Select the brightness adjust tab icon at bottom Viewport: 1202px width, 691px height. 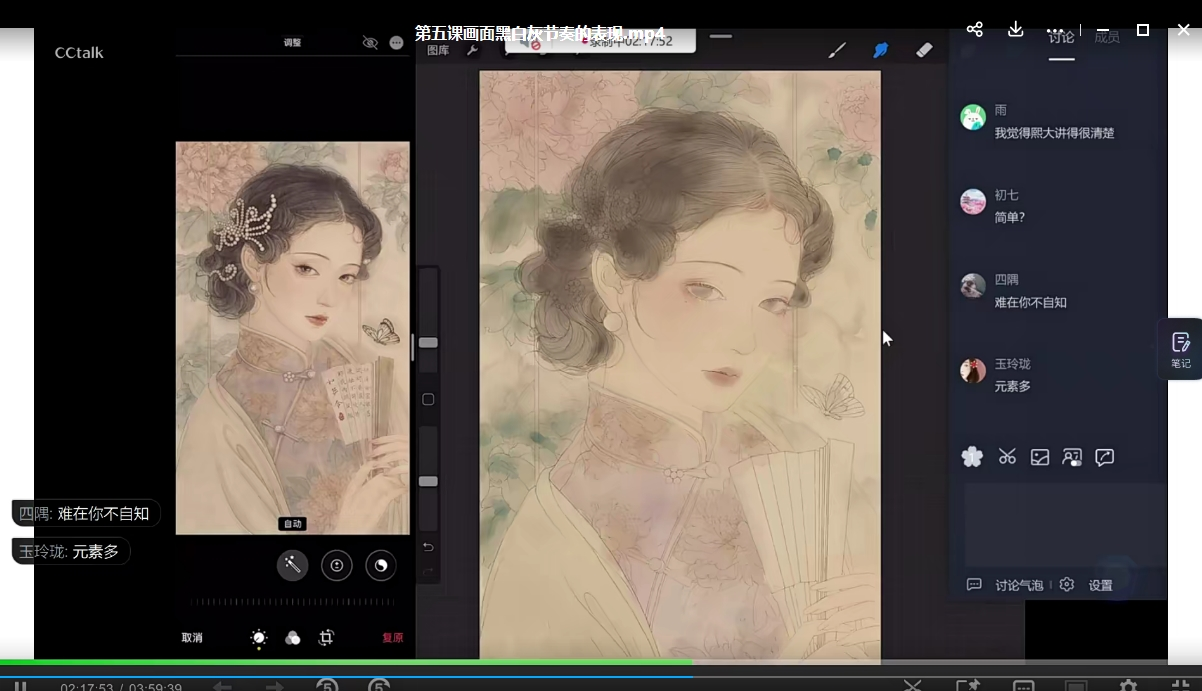click(259, 638)
